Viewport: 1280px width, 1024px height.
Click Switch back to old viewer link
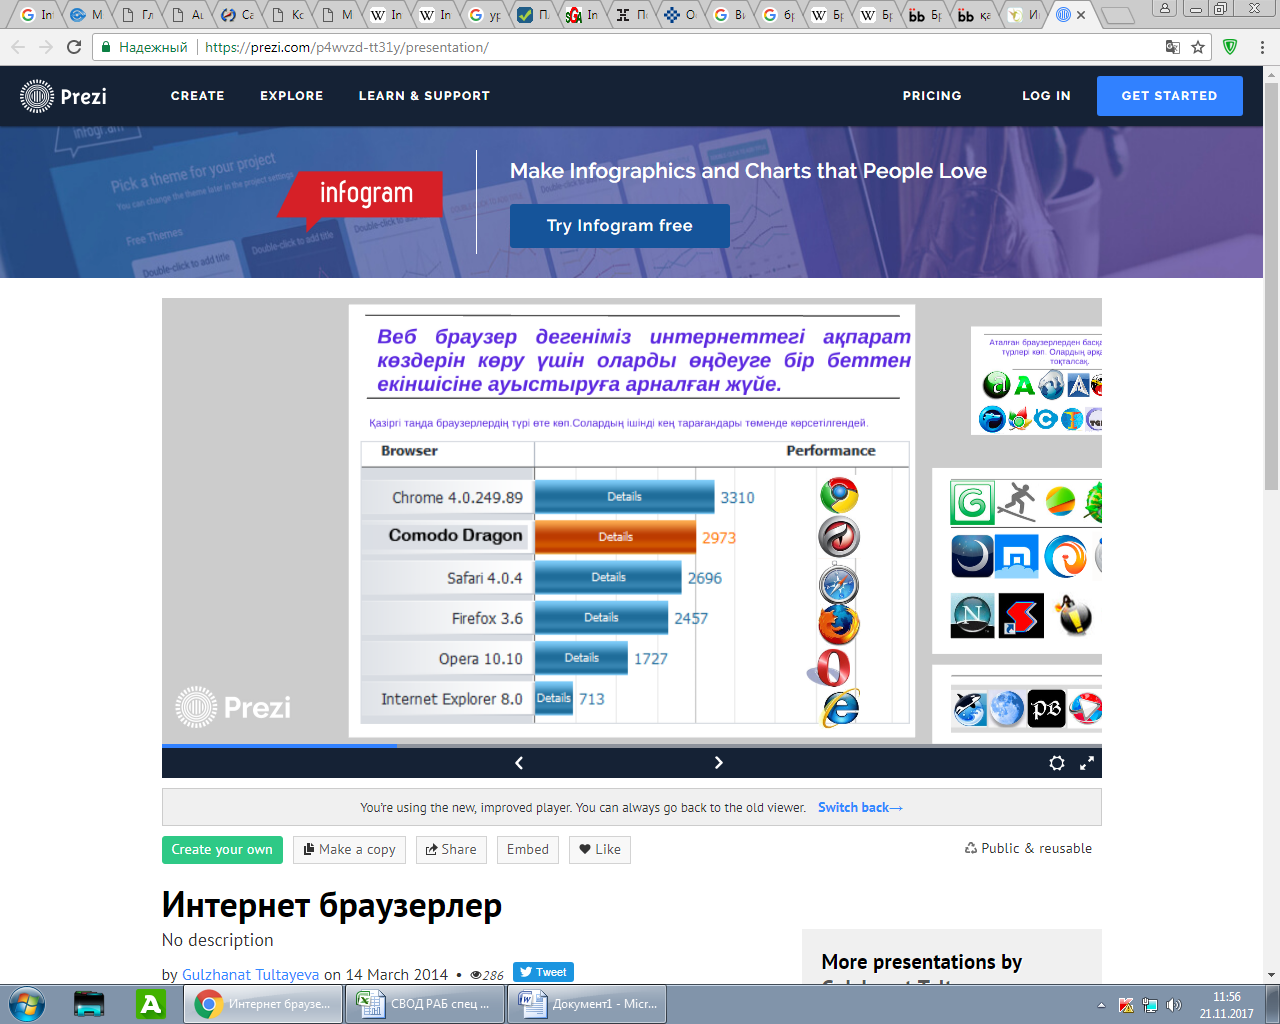point(860,808)
